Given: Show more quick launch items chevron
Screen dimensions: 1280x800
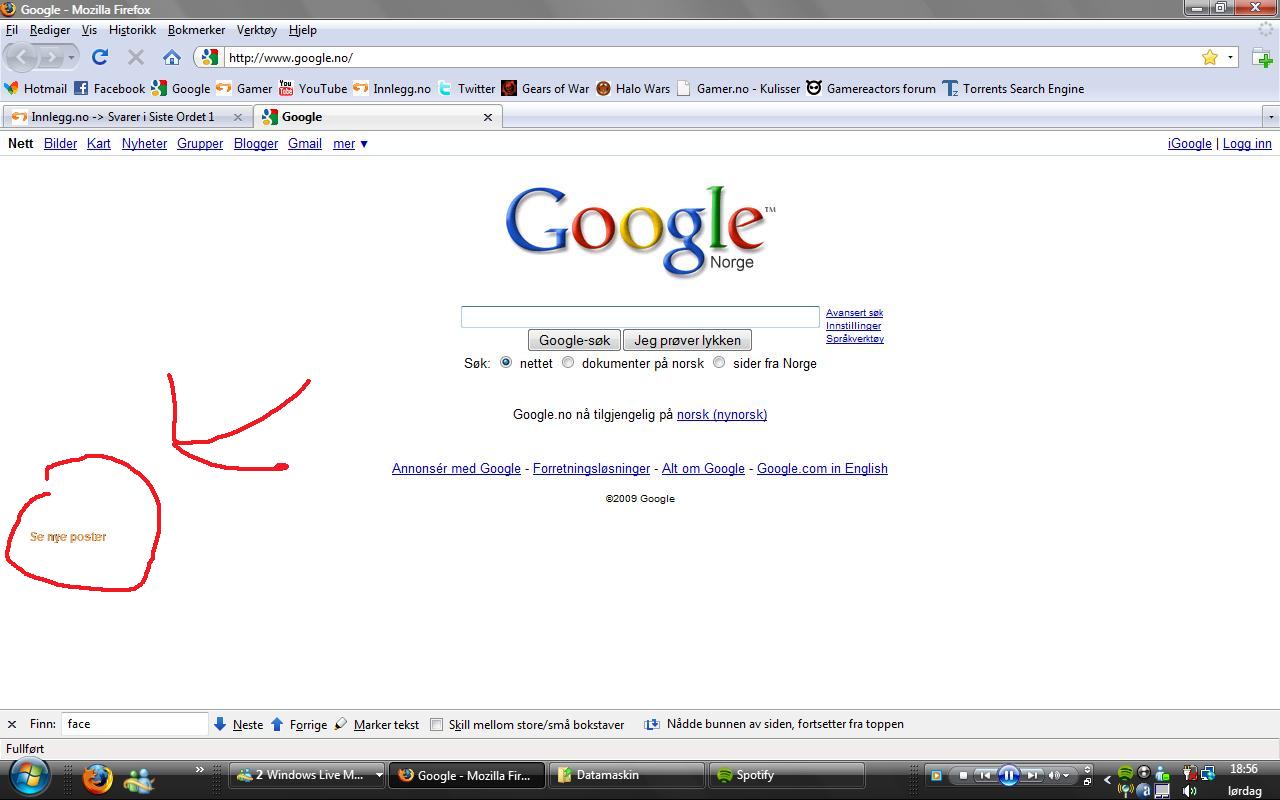Looking at the screenshot, I should 199,769.
